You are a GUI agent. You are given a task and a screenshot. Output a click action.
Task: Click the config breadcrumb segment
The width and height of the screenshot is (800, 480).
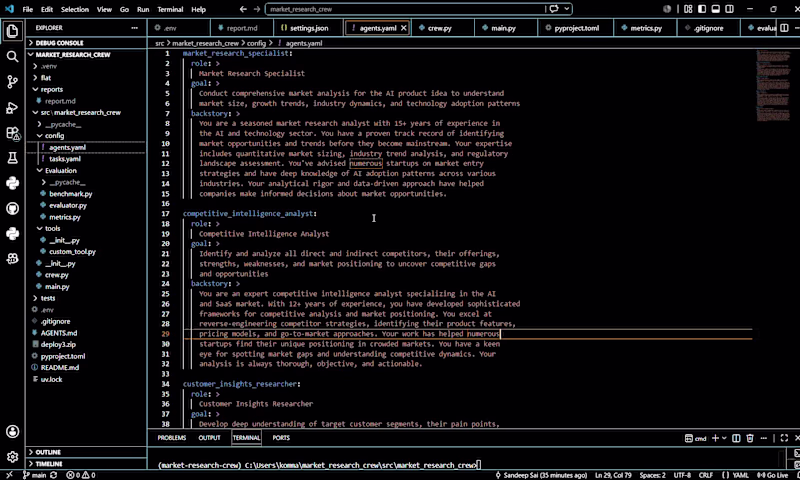[256, 43]
